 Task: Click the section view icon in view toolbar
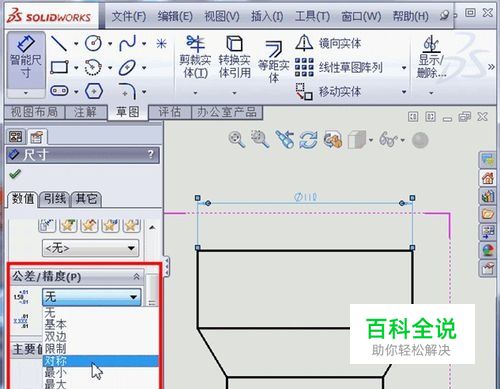(x=333, y=139)
